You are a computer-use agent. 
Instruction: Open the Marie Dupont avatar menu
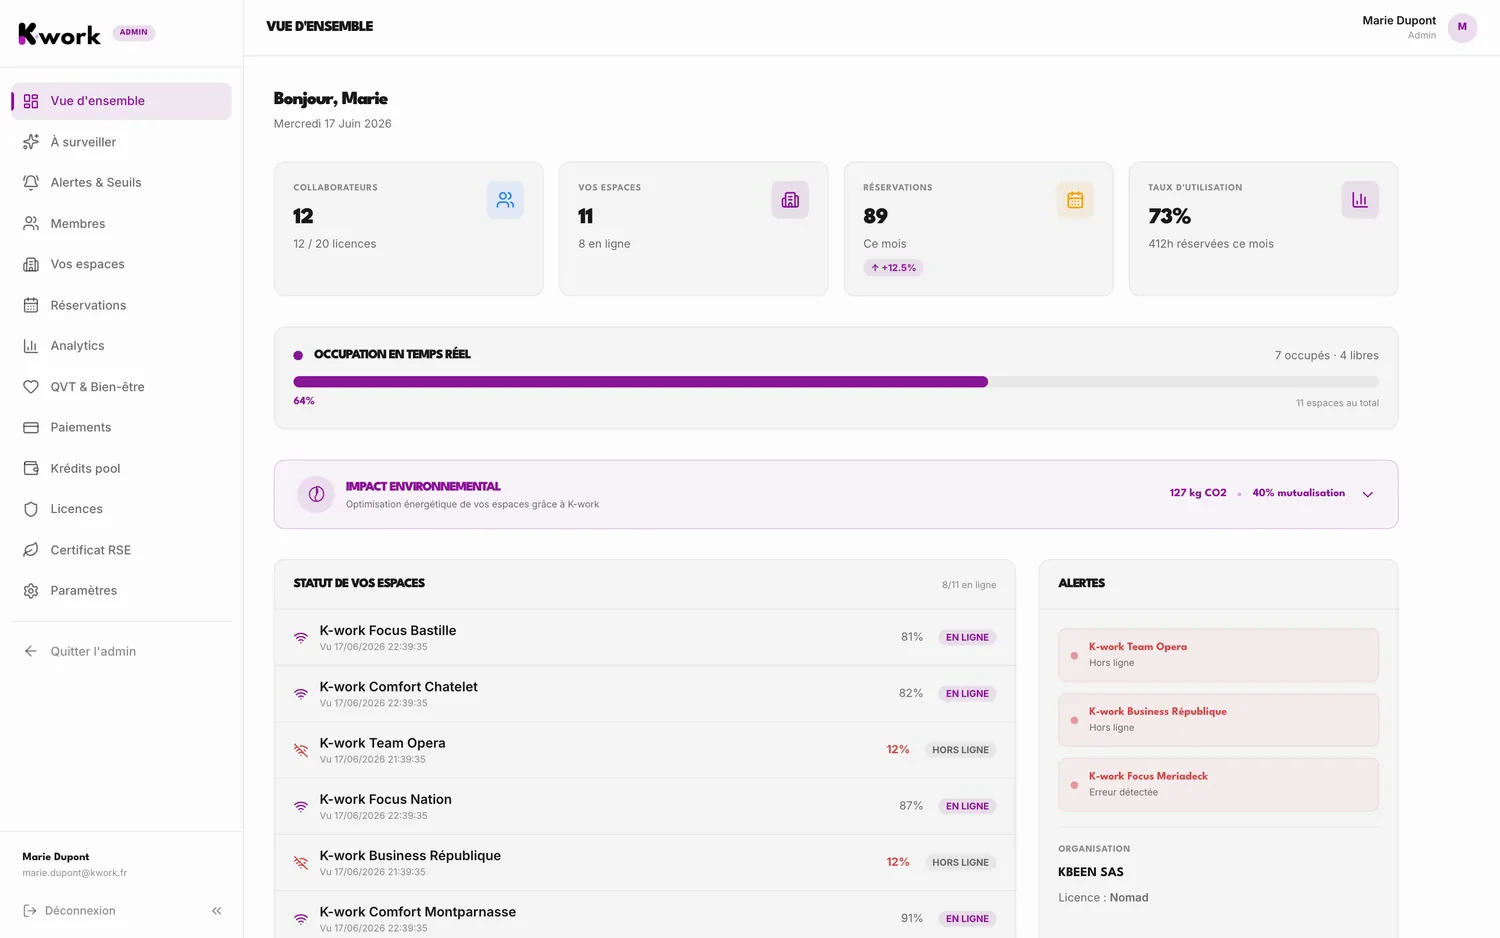tap(1462, 27)
